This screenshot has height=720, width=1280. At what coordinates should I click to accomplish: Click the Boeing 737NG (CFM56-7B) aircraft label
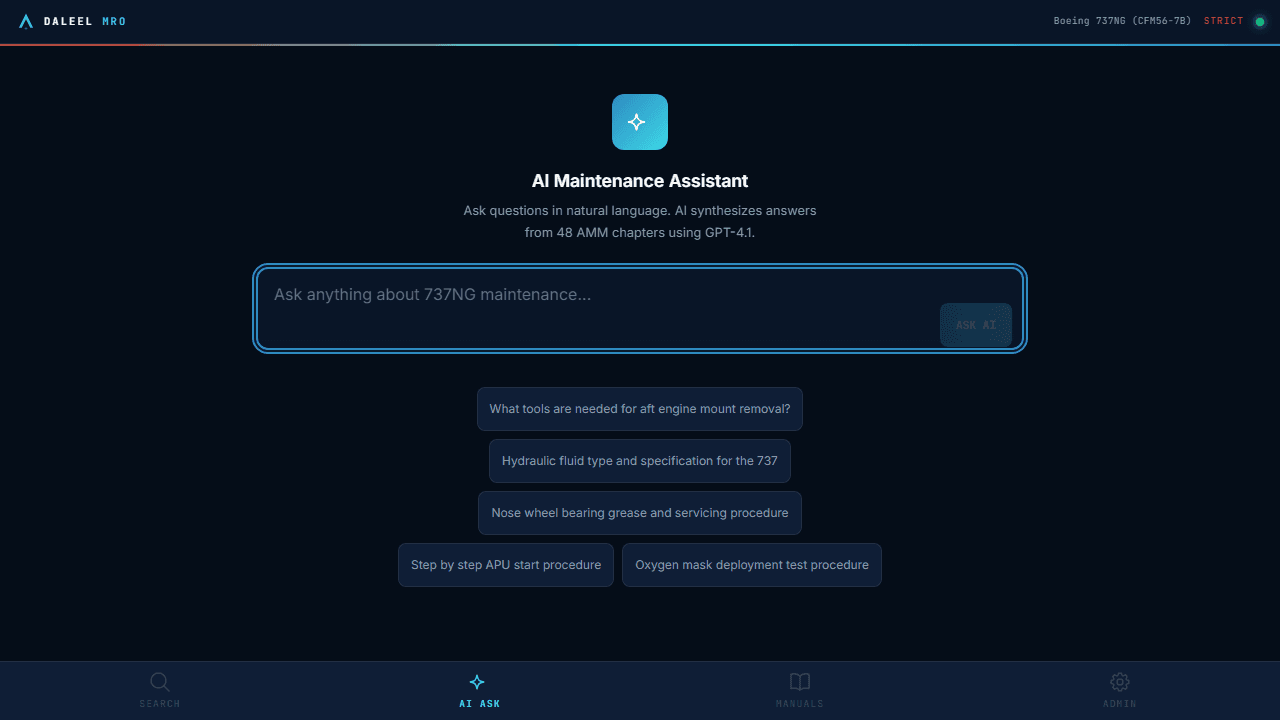(1122, 21)
